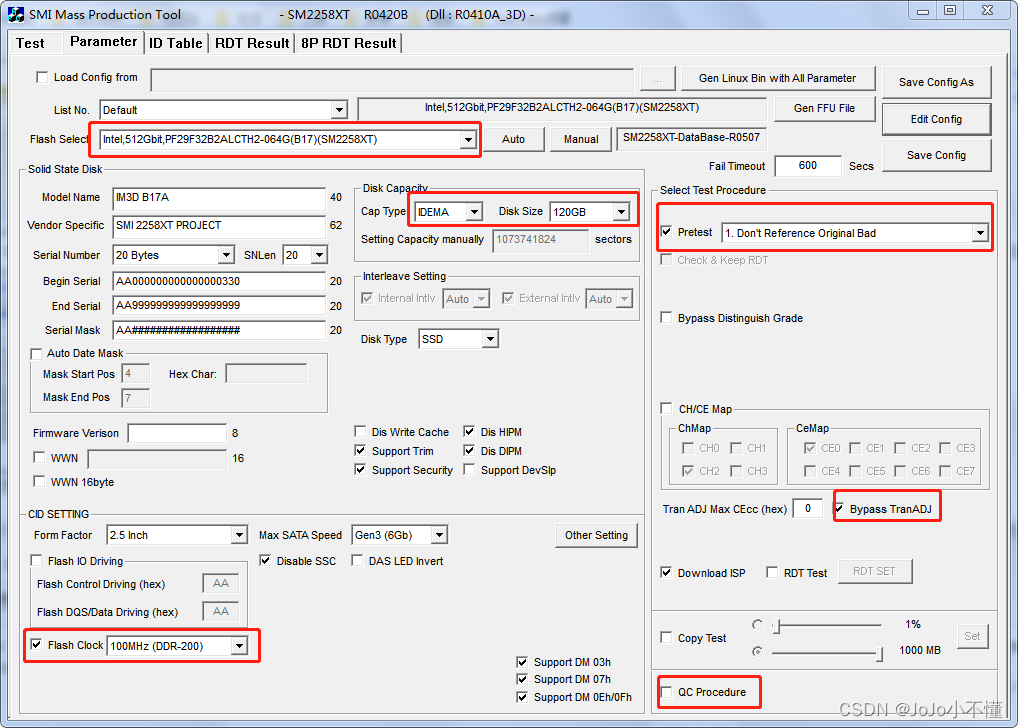Click the Vendor Specific input field
Viewport: 1018px width, 728px height.
219,225
